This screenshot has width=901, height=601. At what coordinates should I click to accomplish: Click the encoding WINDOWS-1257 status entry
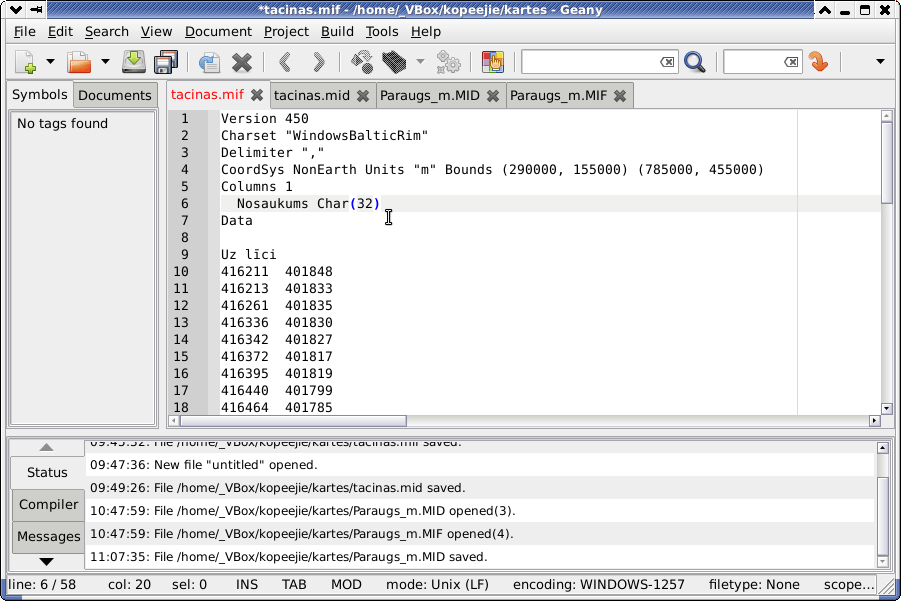pyautogui.click(x=599, y=585)
